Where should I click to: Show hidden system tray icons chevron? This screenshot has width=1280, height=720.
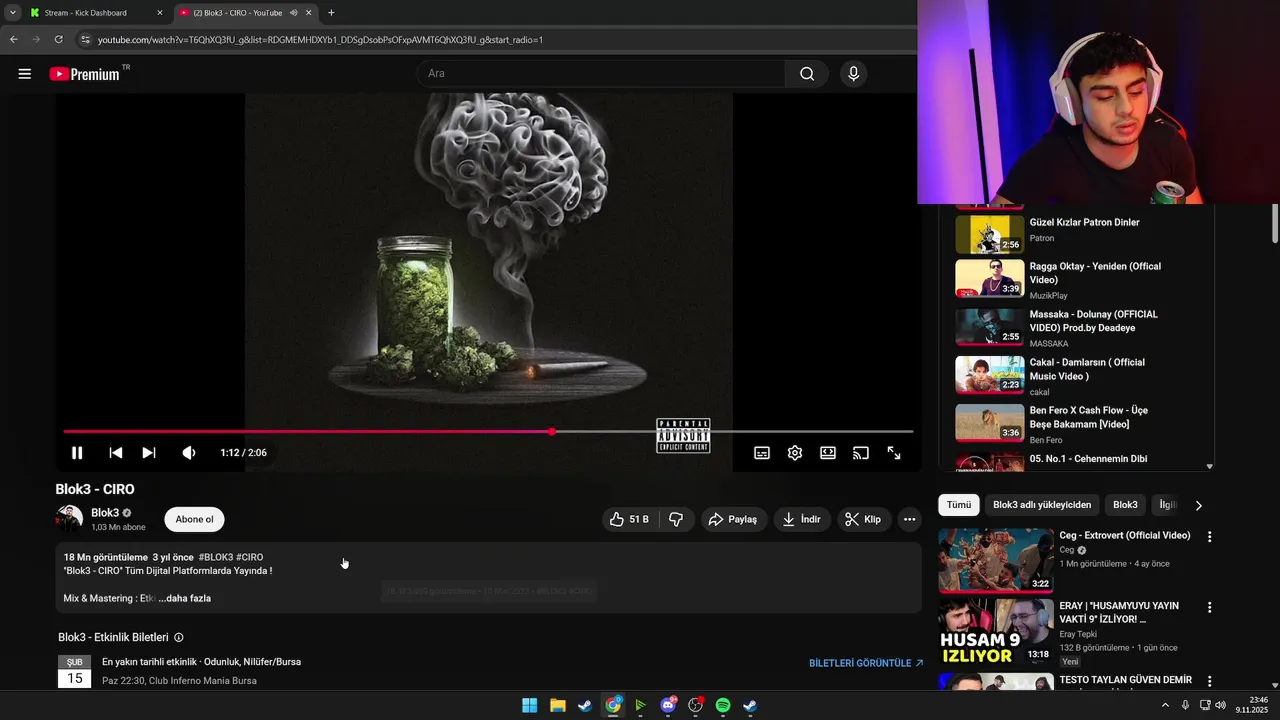pos(1165,705)
